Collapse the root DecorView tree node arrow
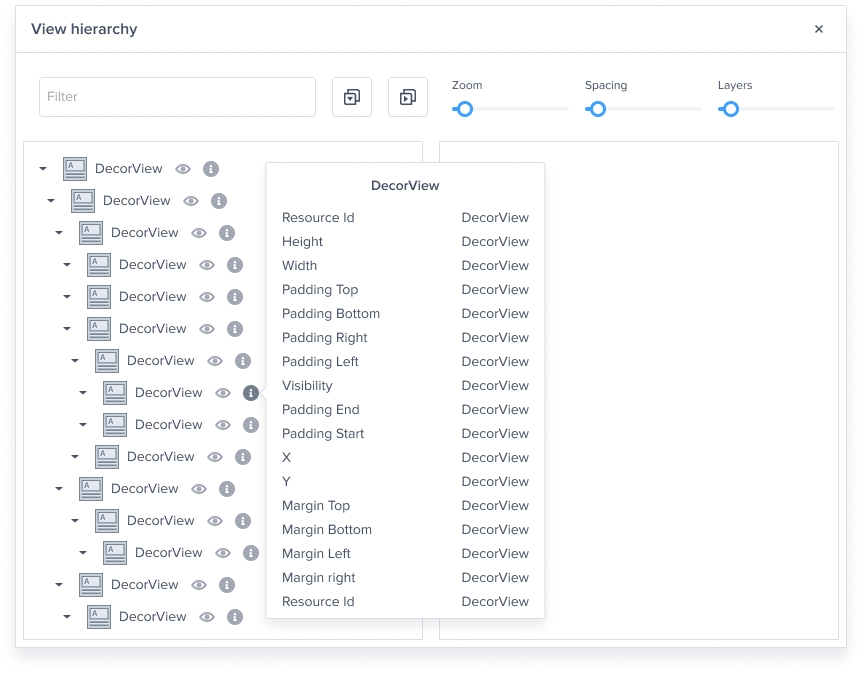The height and width of the screenshot is (673, 862). coord(43,169)
